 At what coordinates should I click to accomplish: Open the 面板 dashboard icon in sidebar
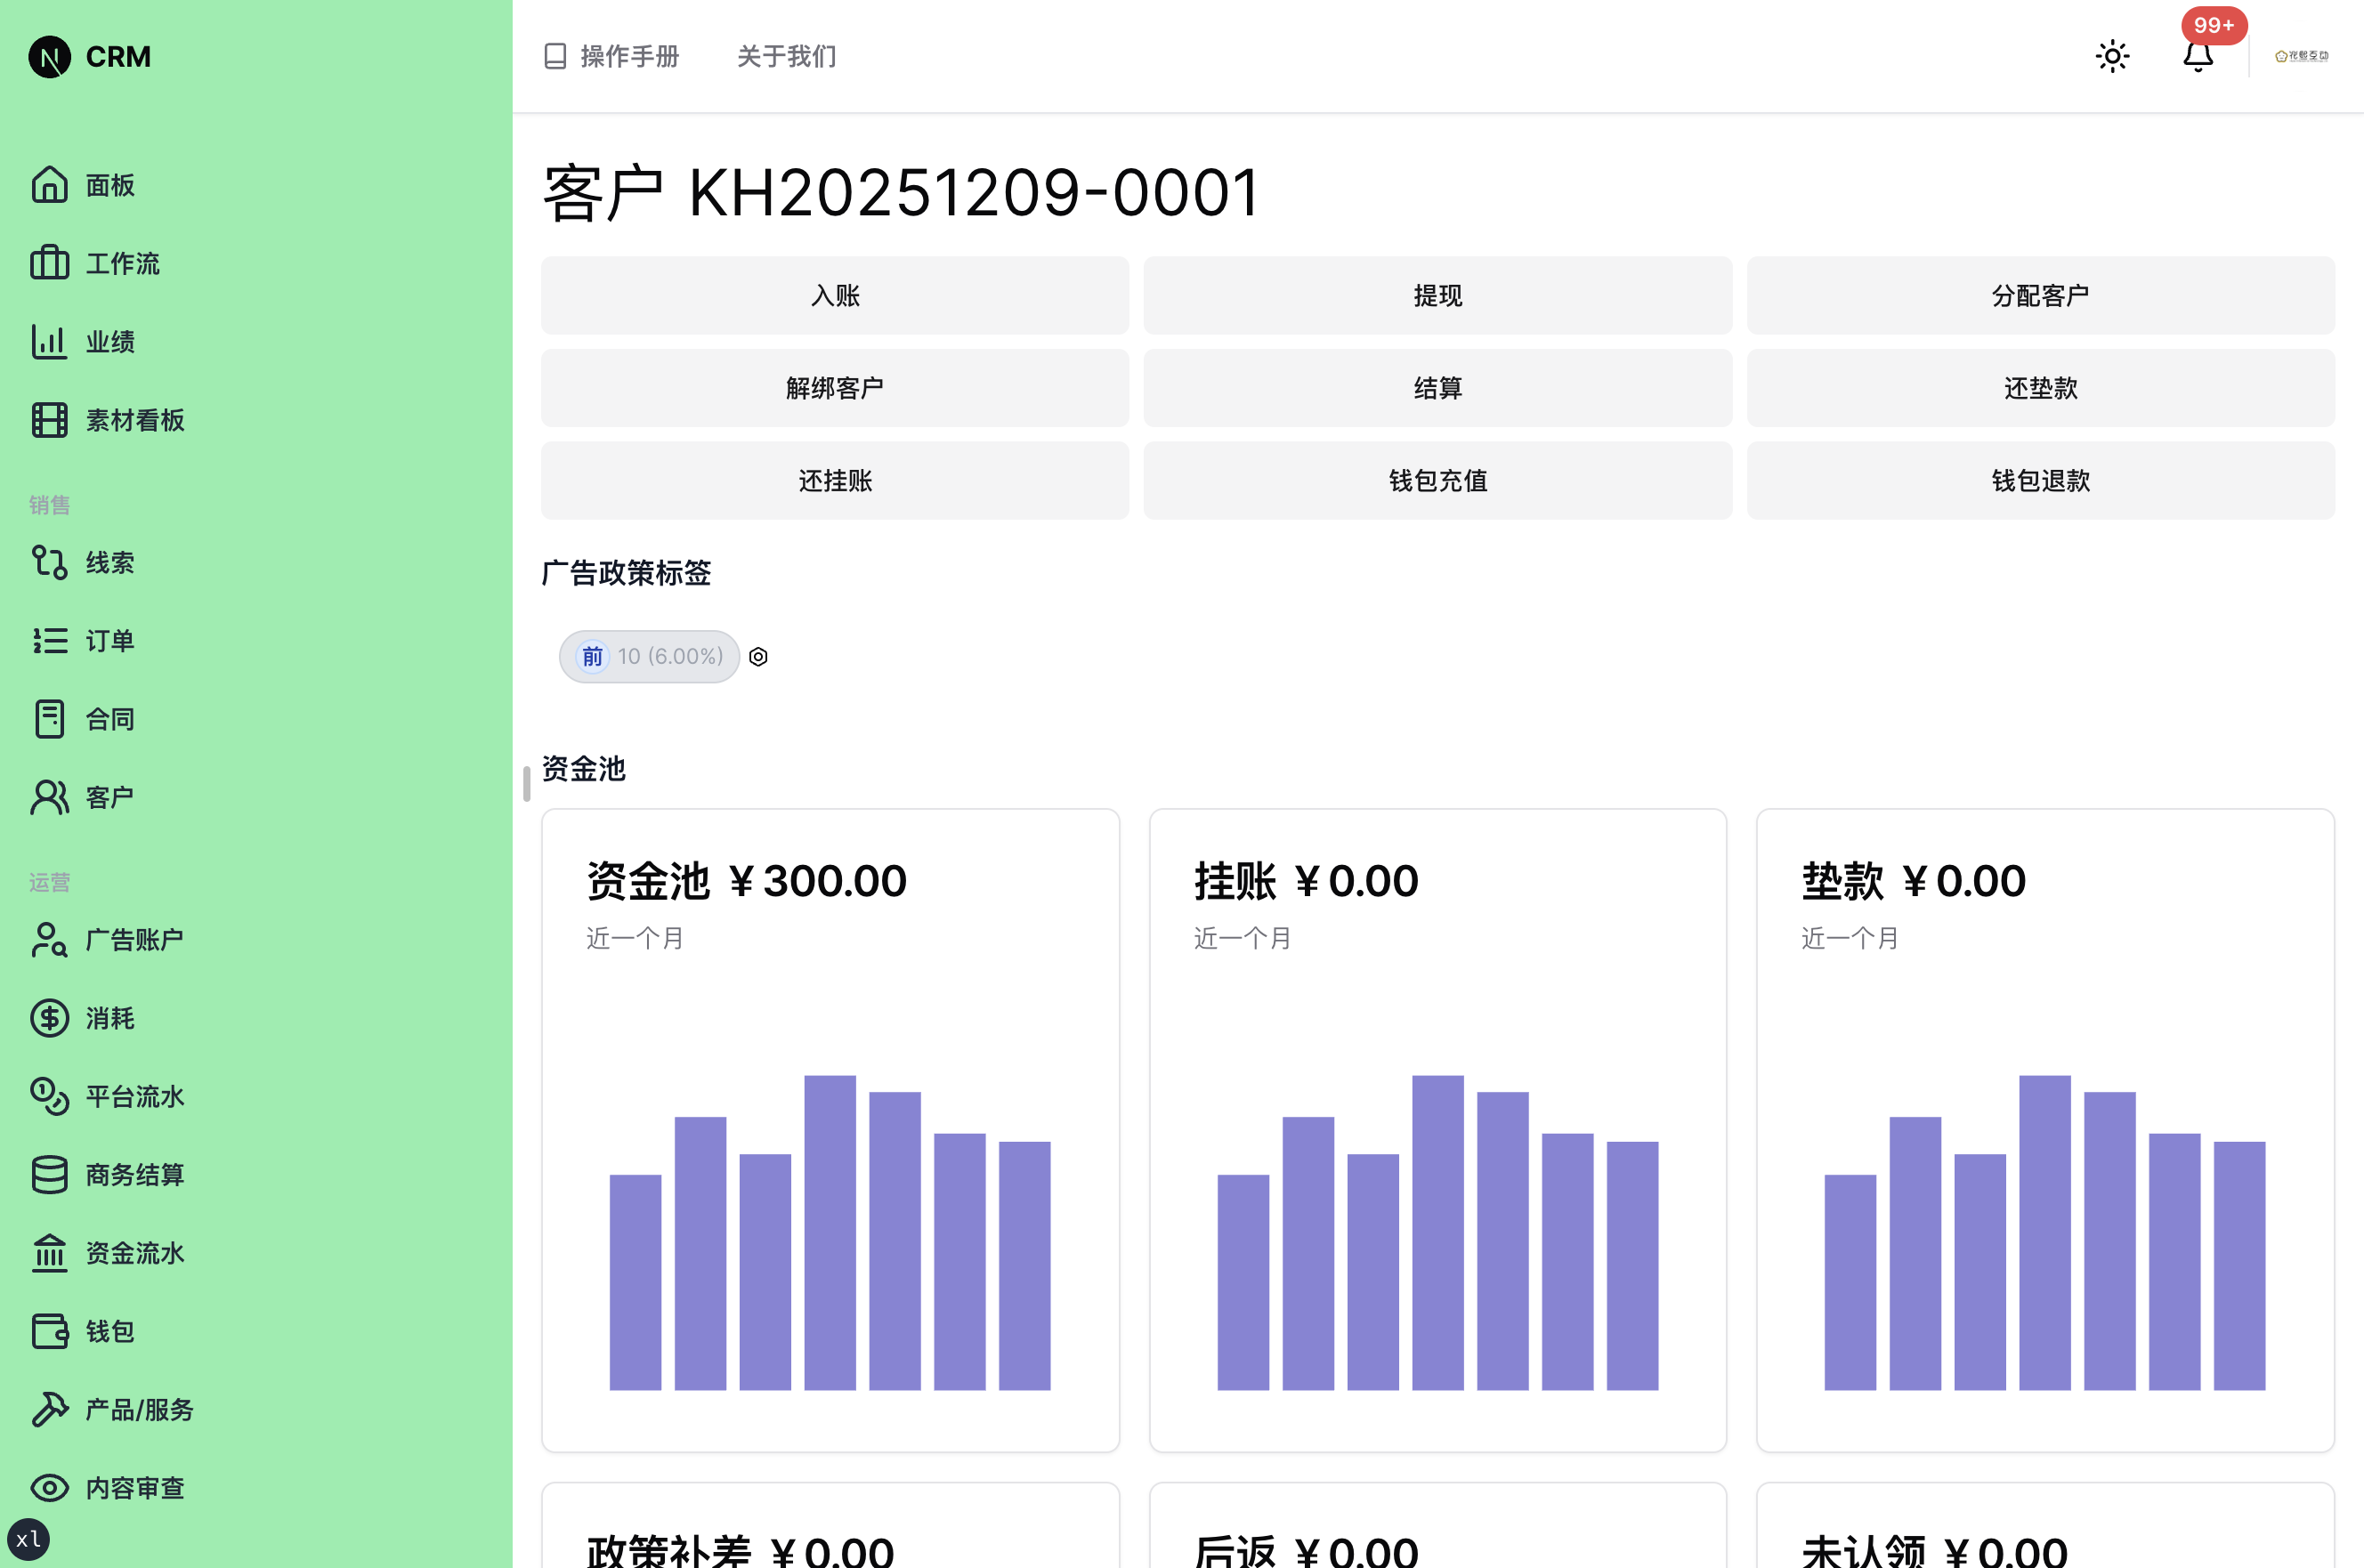point(49,185)
